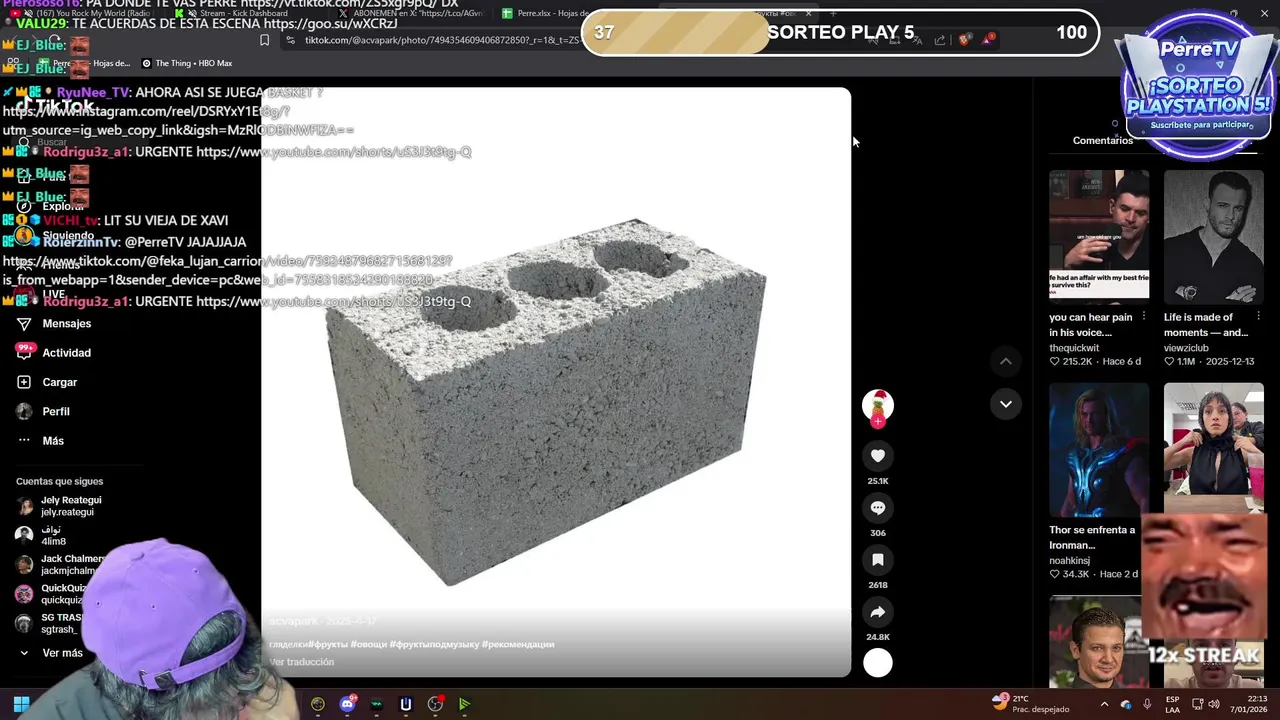Click the QuickQuiz account avatar
Viewport: 1280px width, 720px height.
point(24,594)
